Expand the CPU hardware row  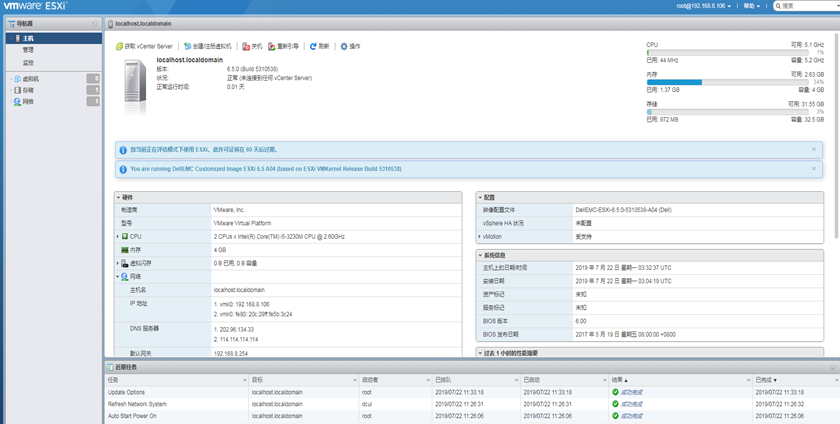[x=118, y=236]
